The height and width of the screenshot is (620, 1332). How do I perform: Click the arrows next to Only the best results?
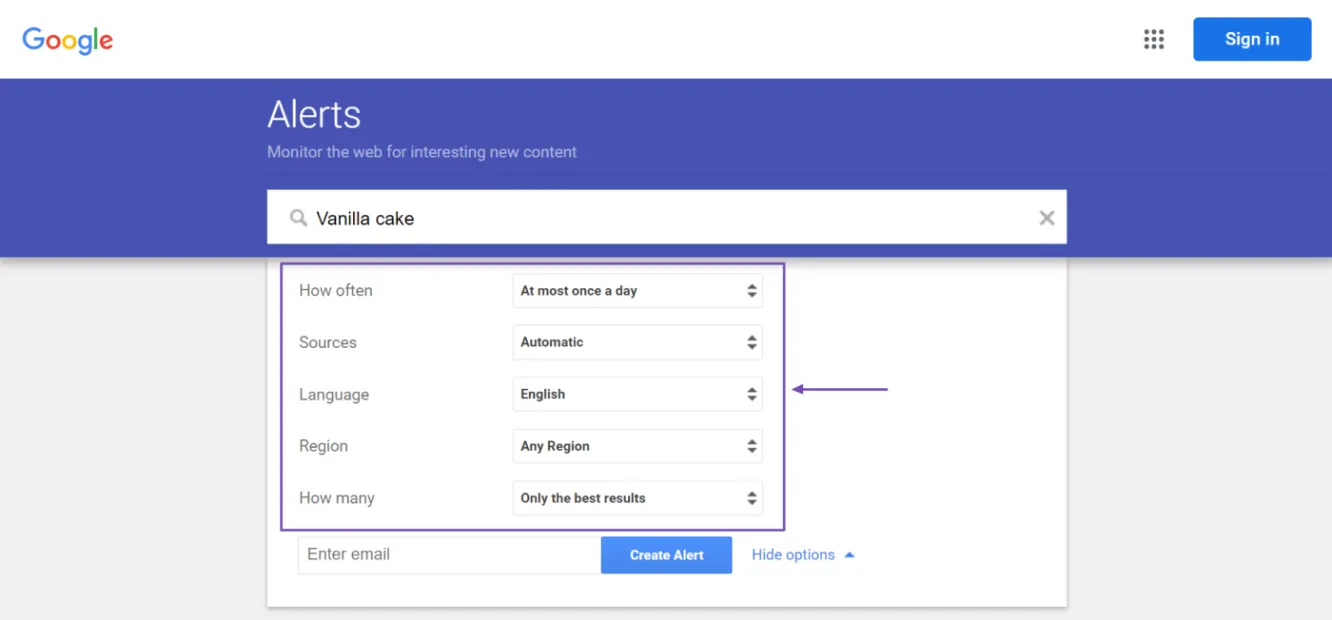[751, 498]
